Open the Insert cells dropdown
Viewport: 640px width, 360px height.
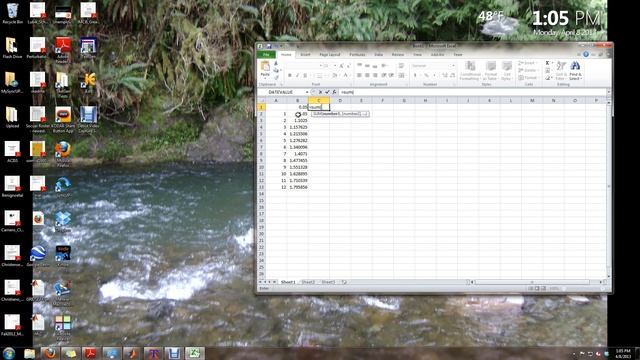point(527,63)
